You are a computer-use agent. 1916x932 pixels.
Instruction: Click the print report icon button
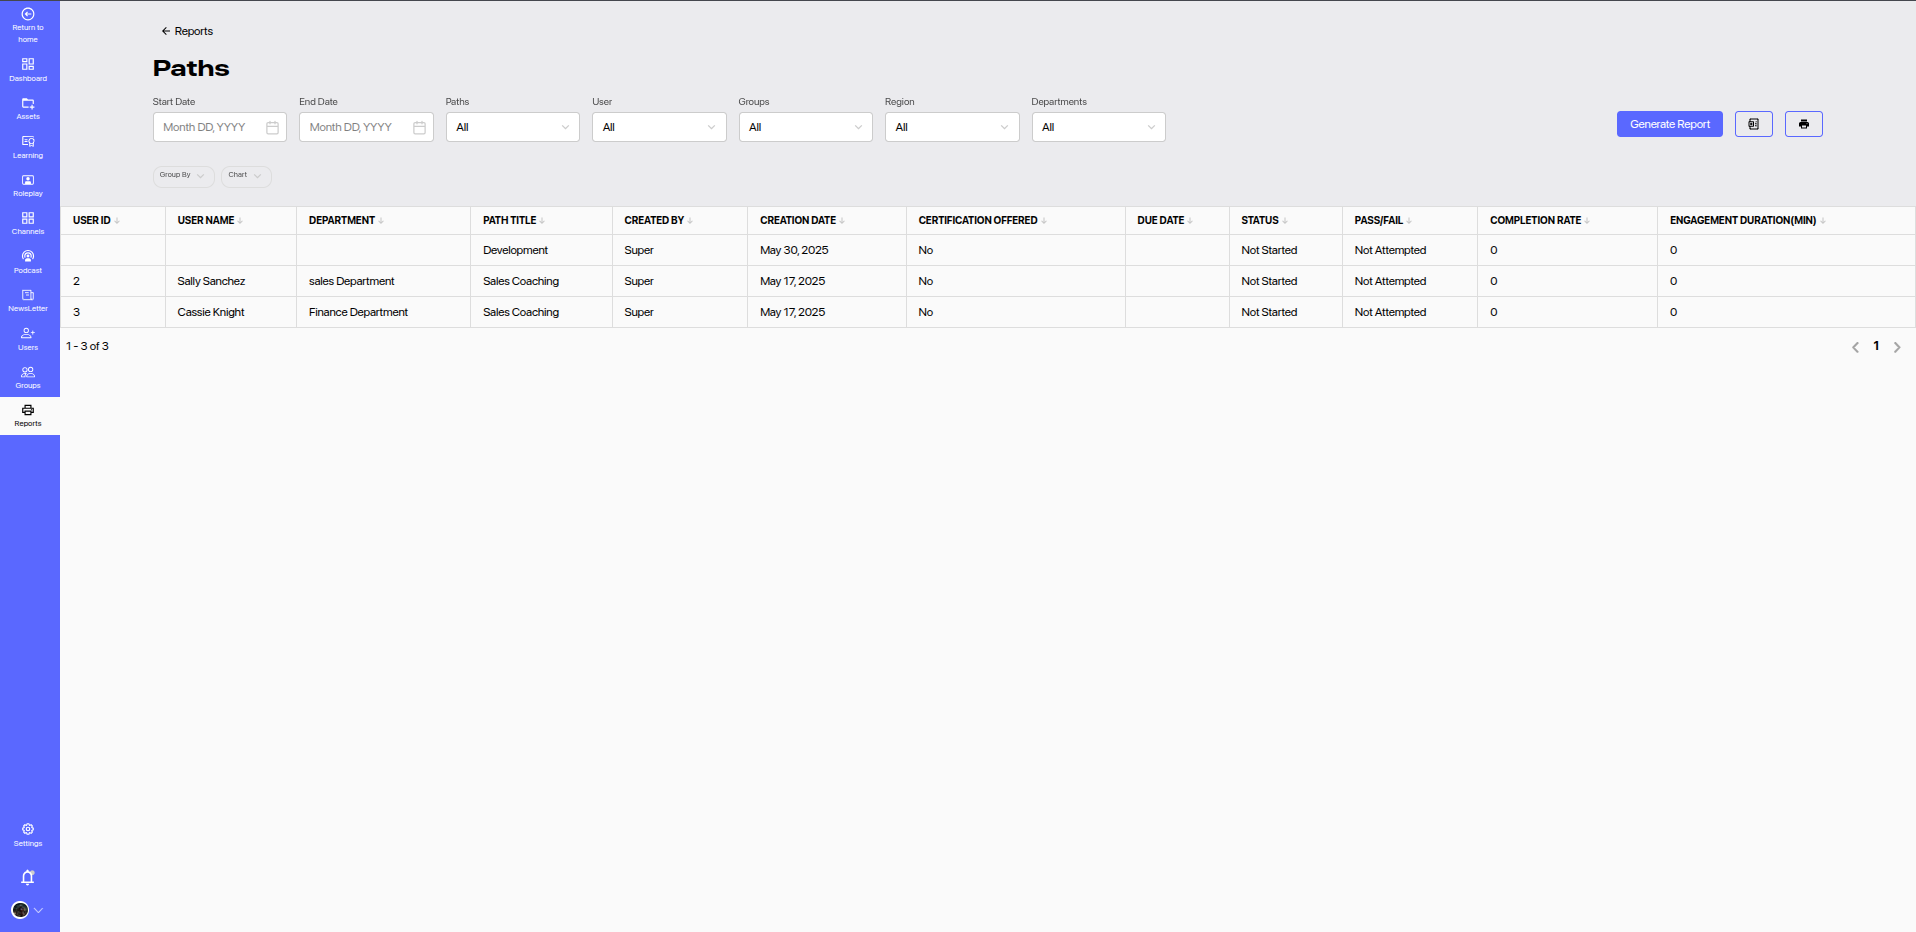(x=1803, y=124)
